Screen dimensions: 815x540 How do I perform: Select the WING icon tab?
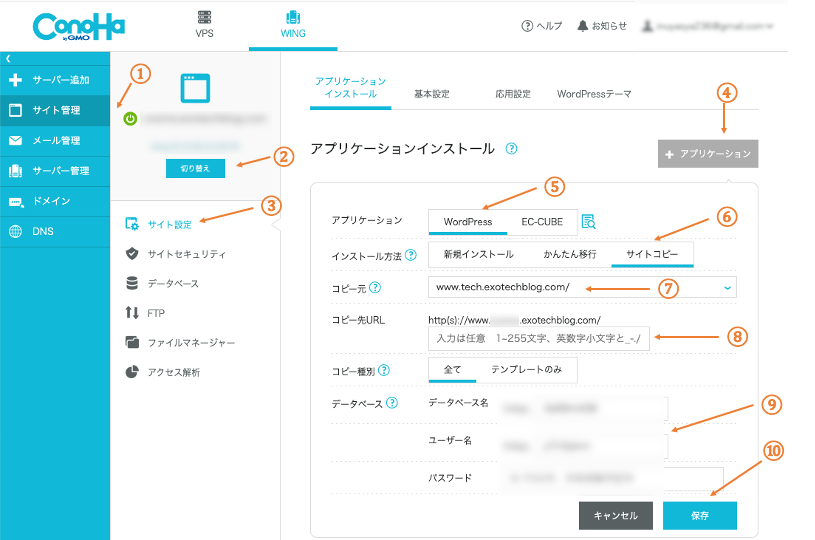point(293,24)
